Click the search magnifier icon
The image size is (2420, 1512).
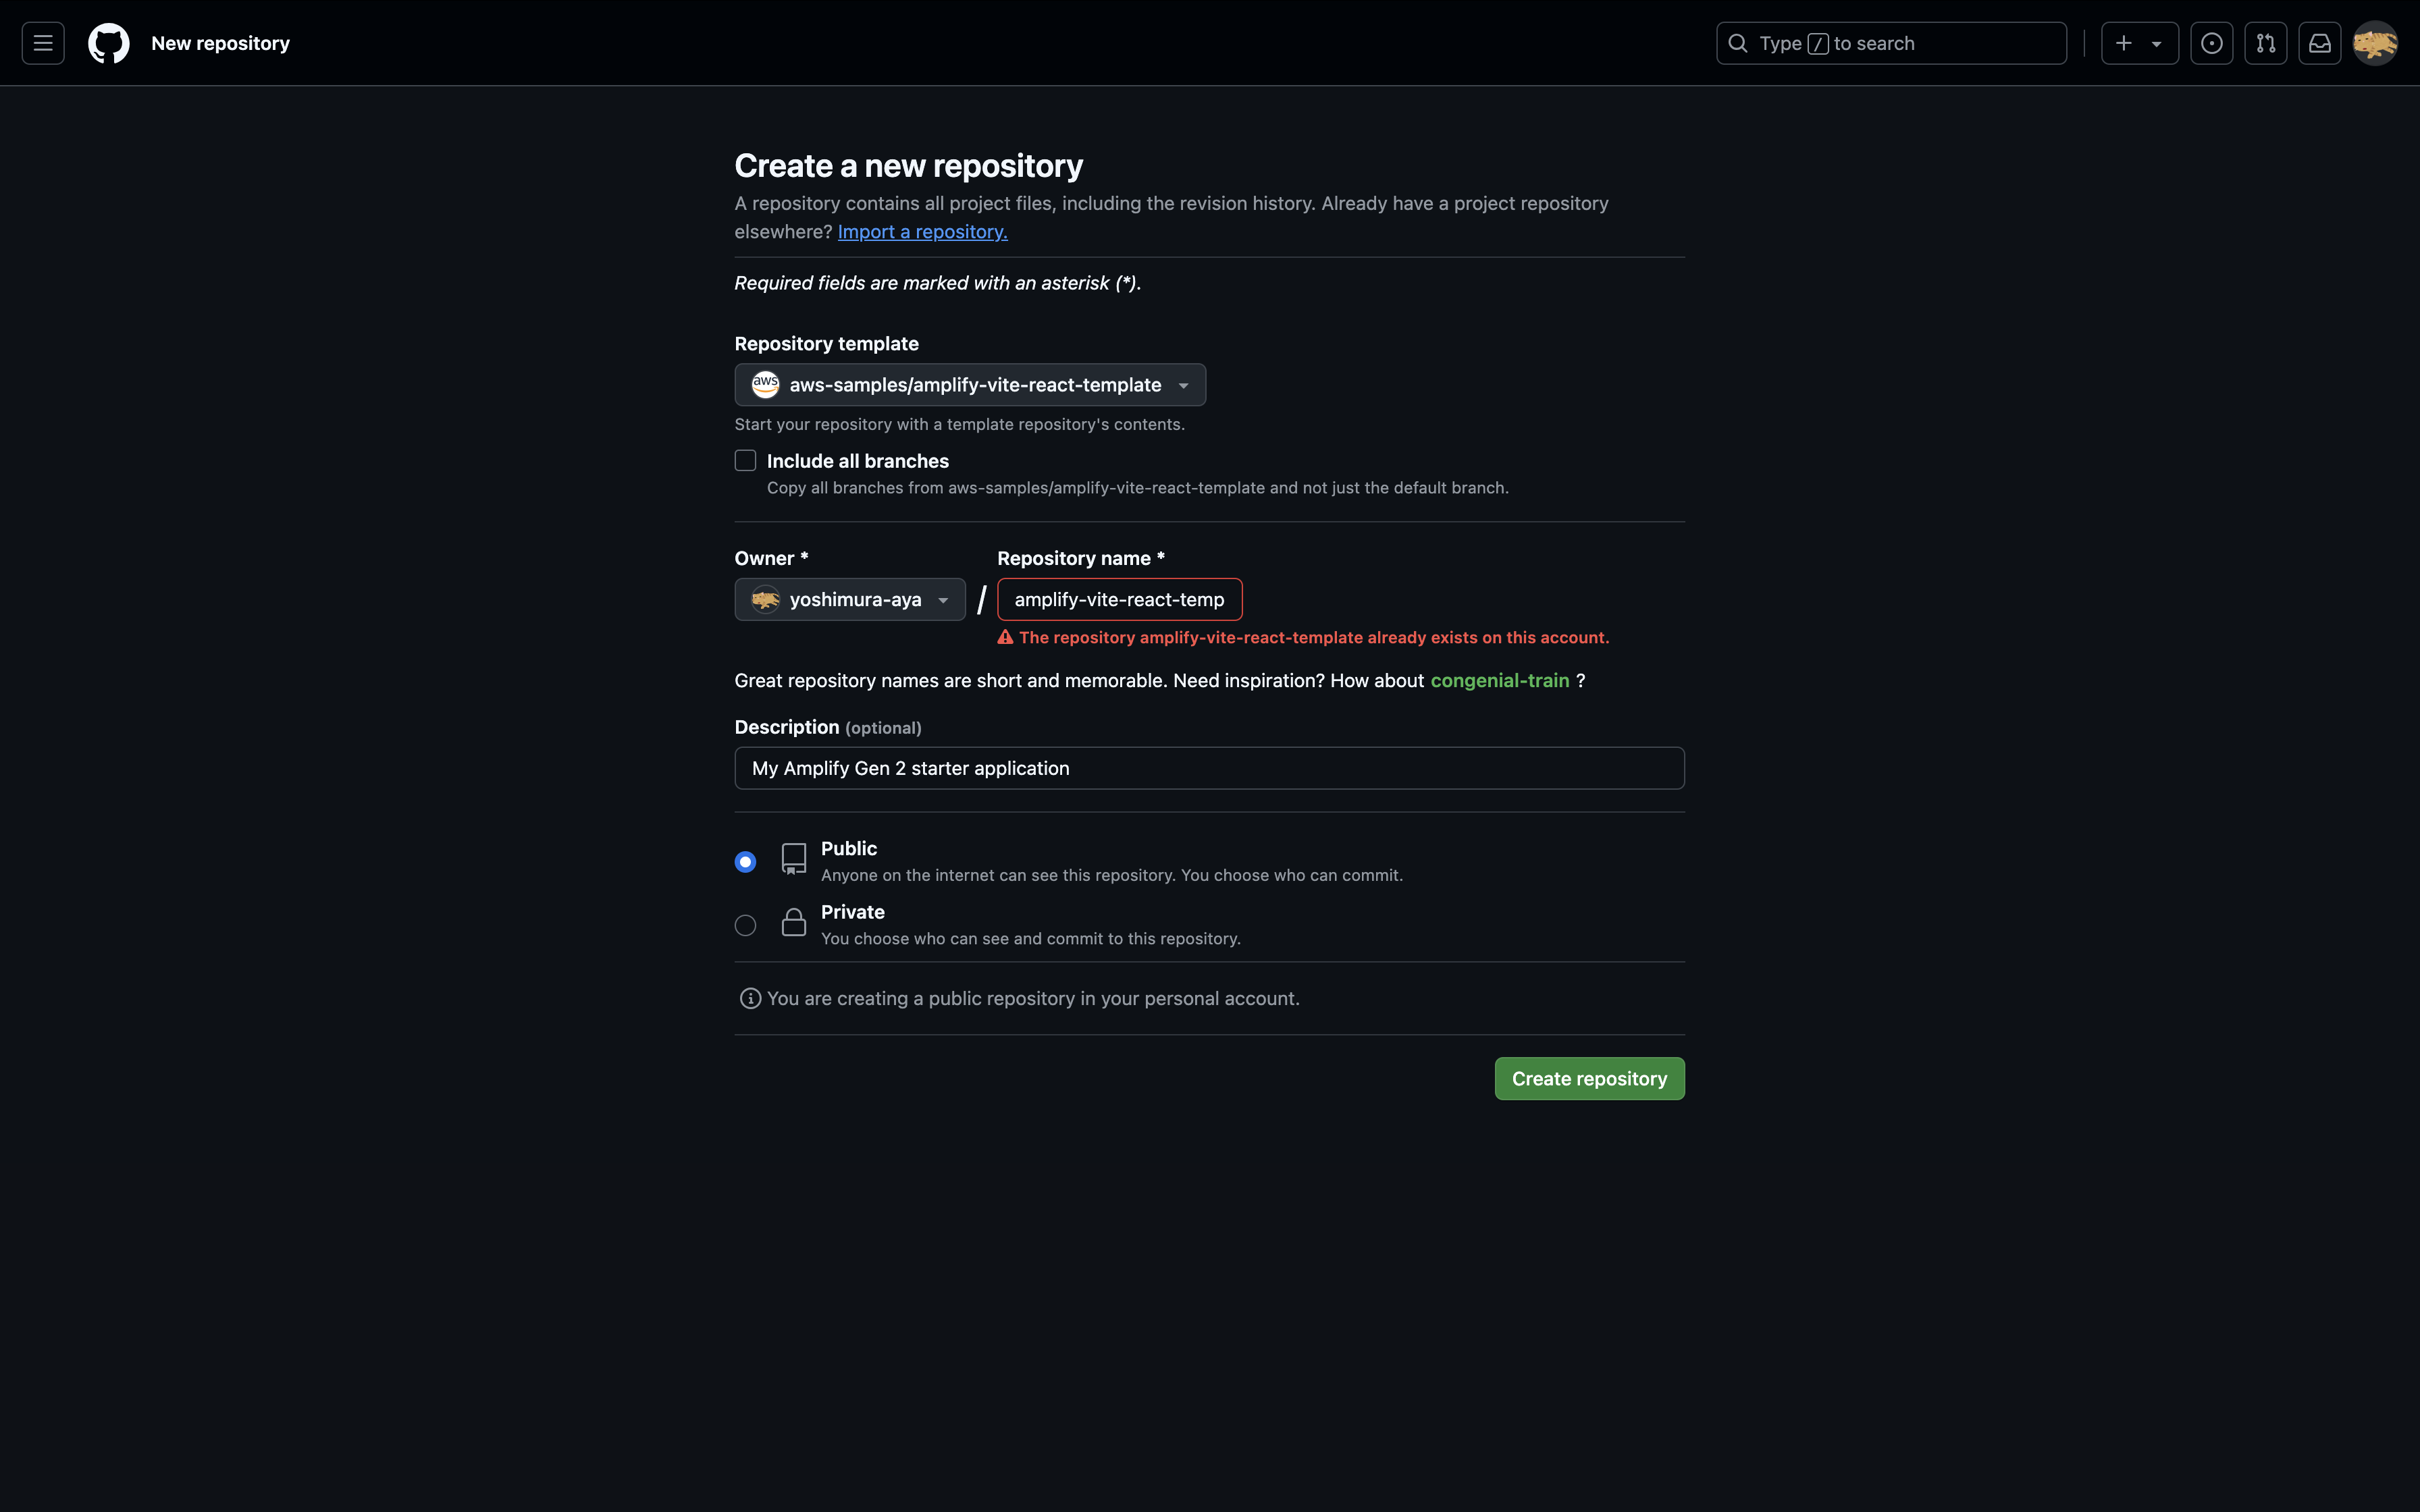[1738, 43]
